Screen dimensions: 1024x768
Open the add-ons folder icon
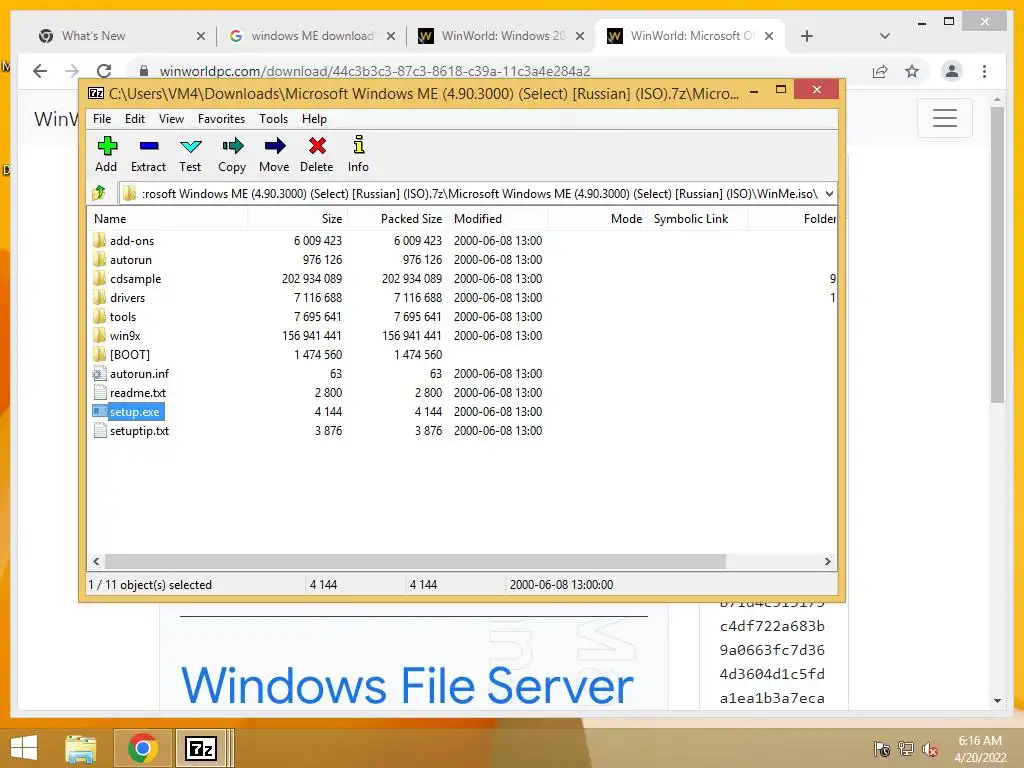pos(99,240)
